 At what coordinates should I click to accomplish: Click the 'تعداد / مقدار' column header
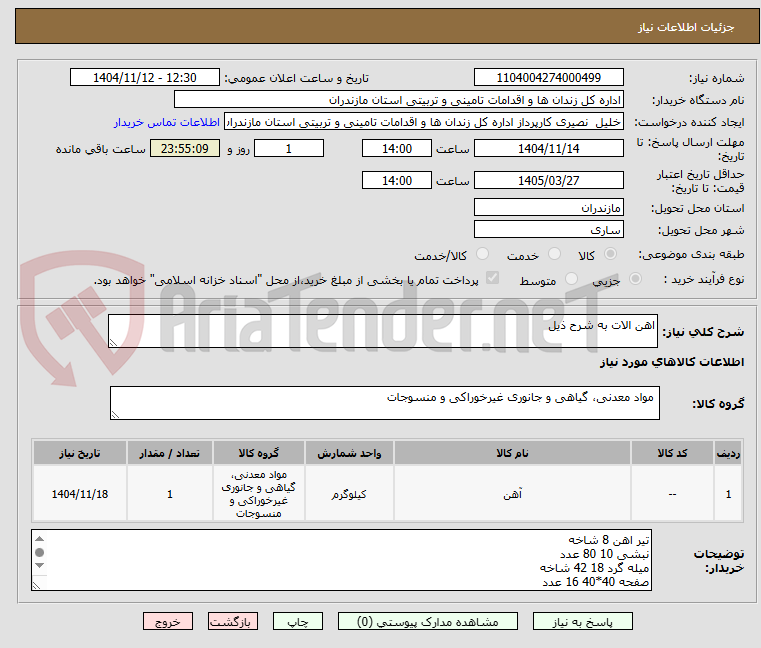(x=169, y=453)
